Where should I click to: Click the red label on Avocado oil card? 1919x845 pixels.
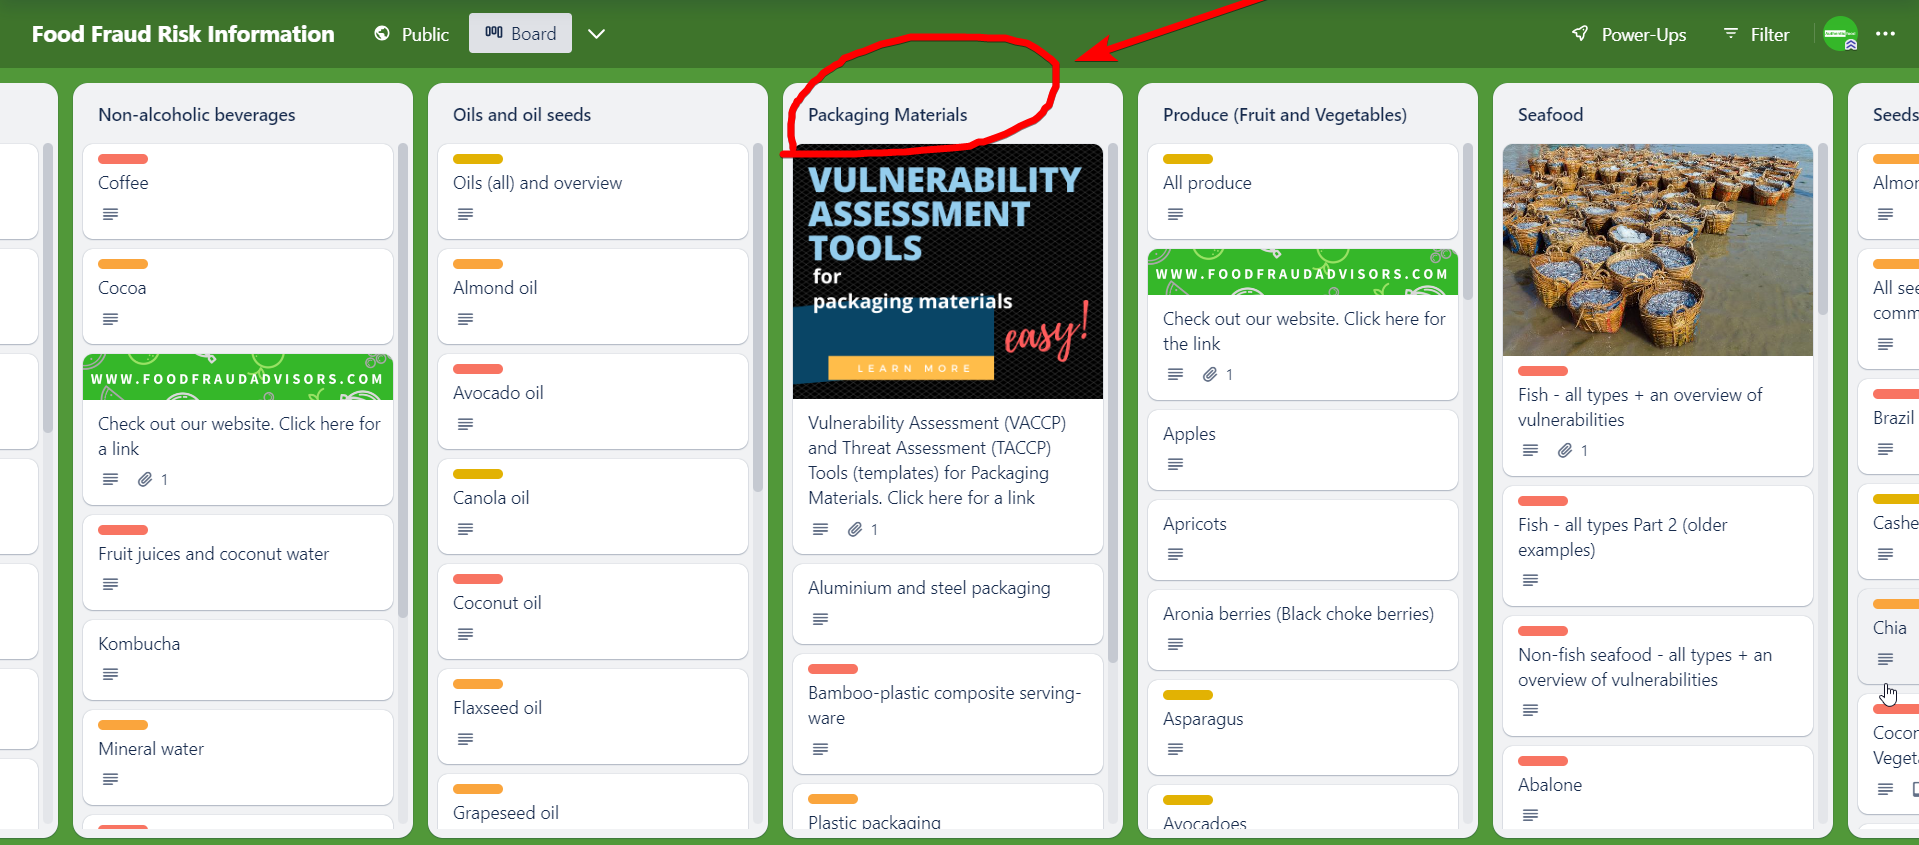tap(478, 369)
